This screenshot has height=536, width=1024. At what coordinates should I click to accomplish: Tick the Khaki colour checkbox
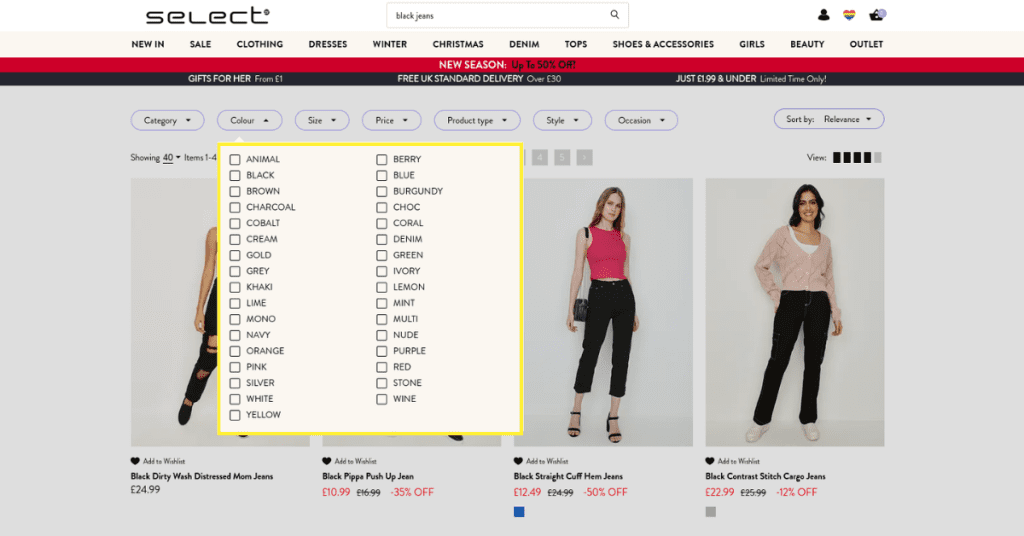point(235,287)
